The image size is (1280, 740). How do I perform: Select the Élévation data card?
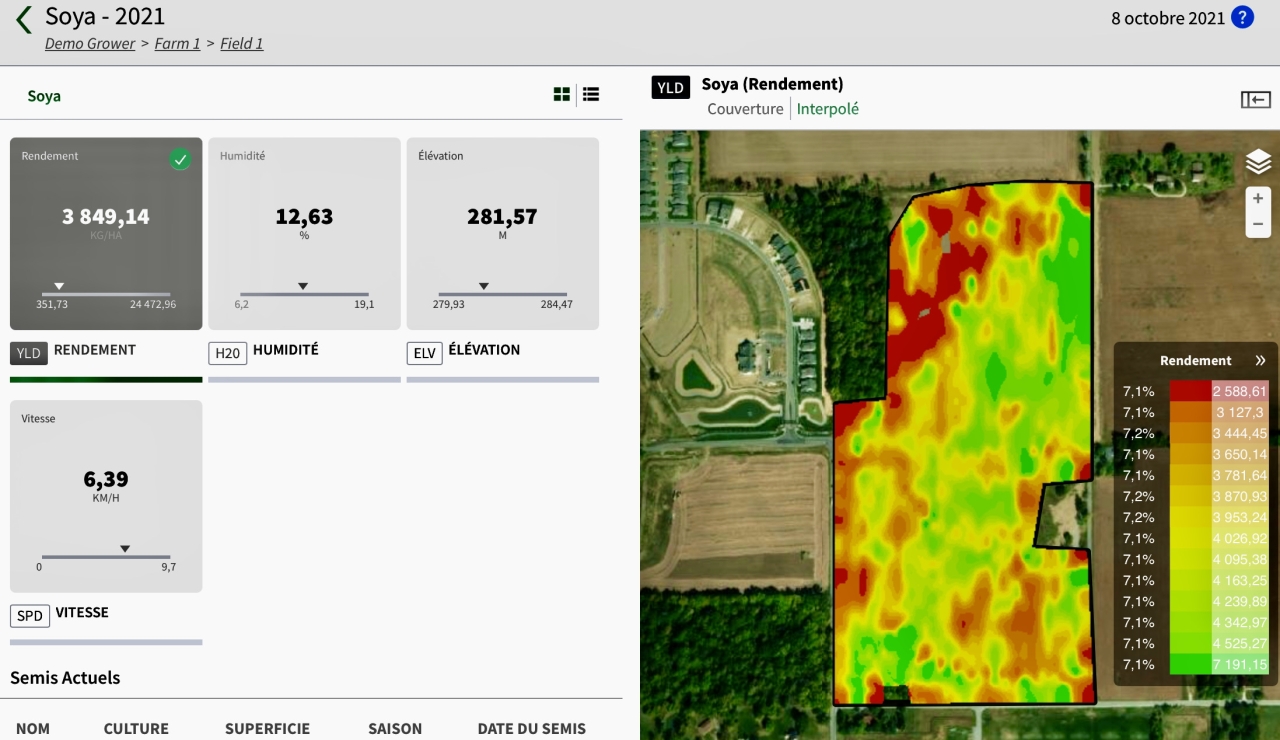click(503, 234)
